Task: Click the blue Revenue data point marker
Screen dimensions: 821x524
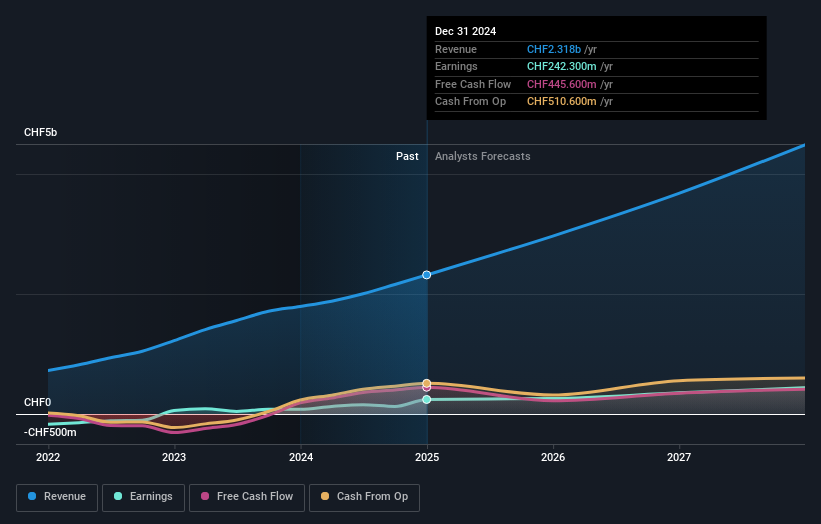Action: (x=427, y=275)
